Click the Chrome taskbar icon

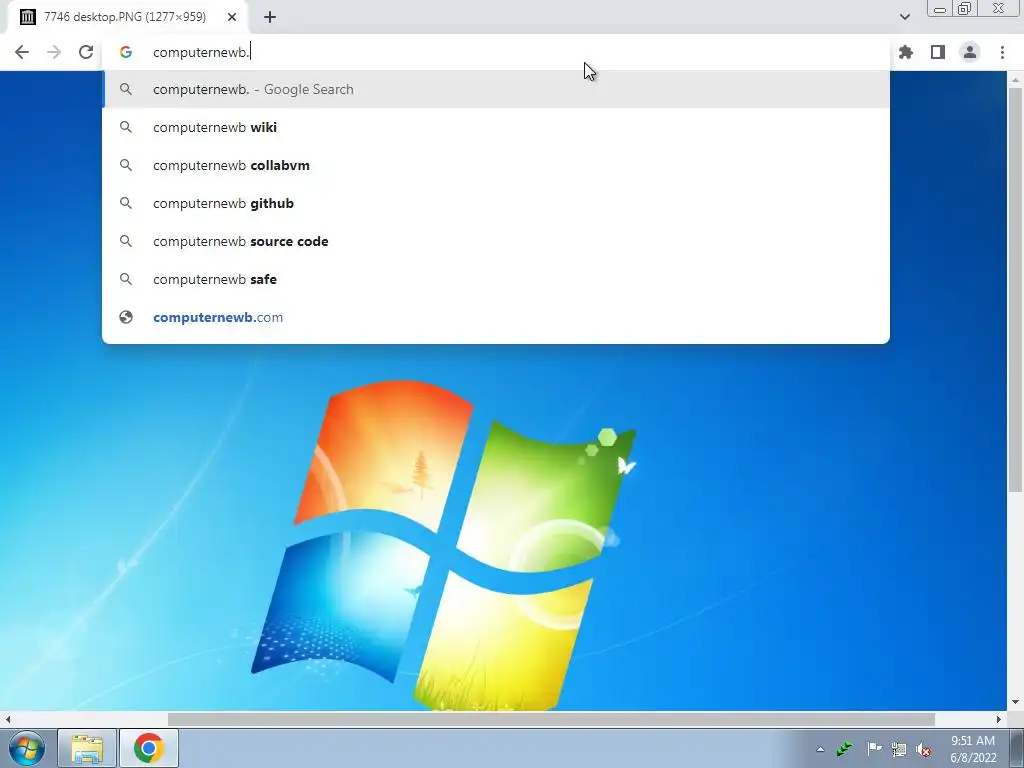point(149,748)
